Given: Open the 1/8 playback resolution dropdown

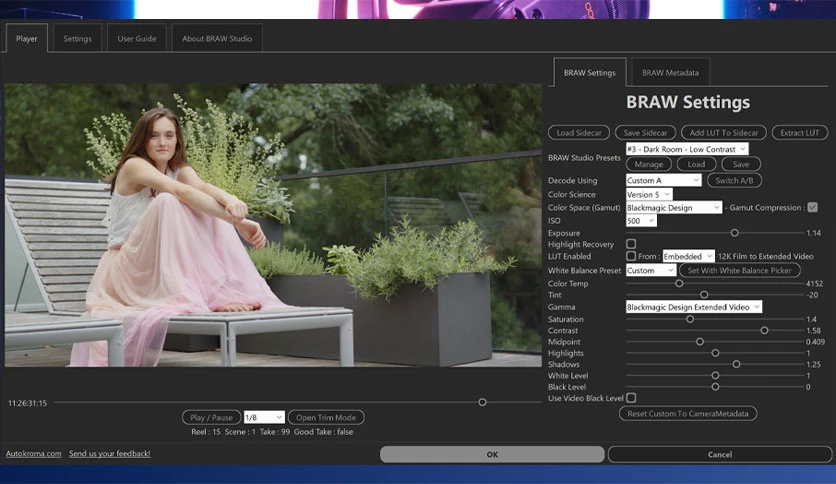Looking at the screenshot, I should coord(264,417).
